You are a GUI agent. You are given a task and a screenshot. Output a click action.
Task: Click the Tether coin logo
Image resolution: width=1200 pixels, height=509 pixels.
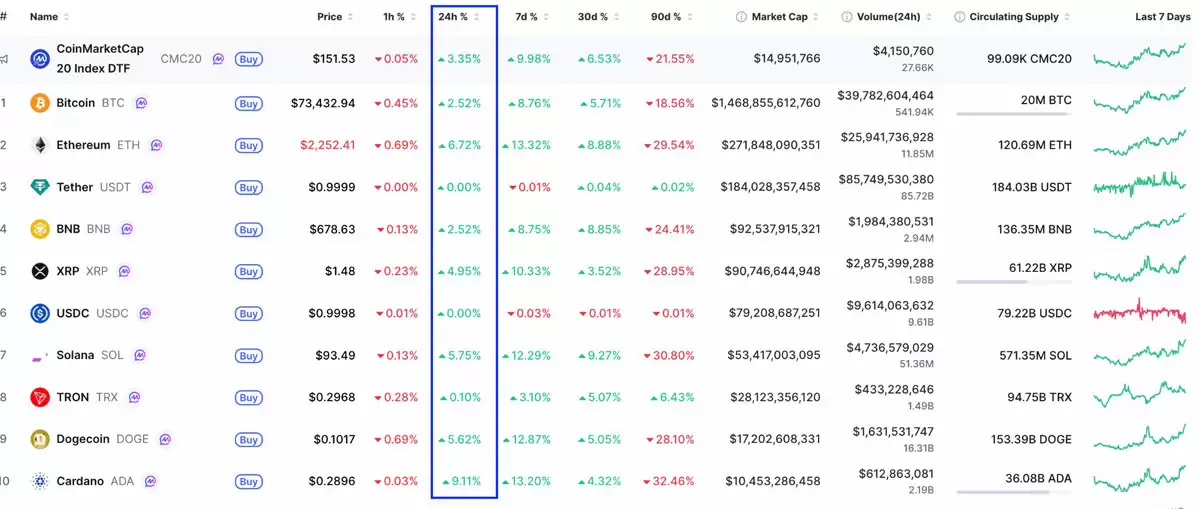(40, 187)
